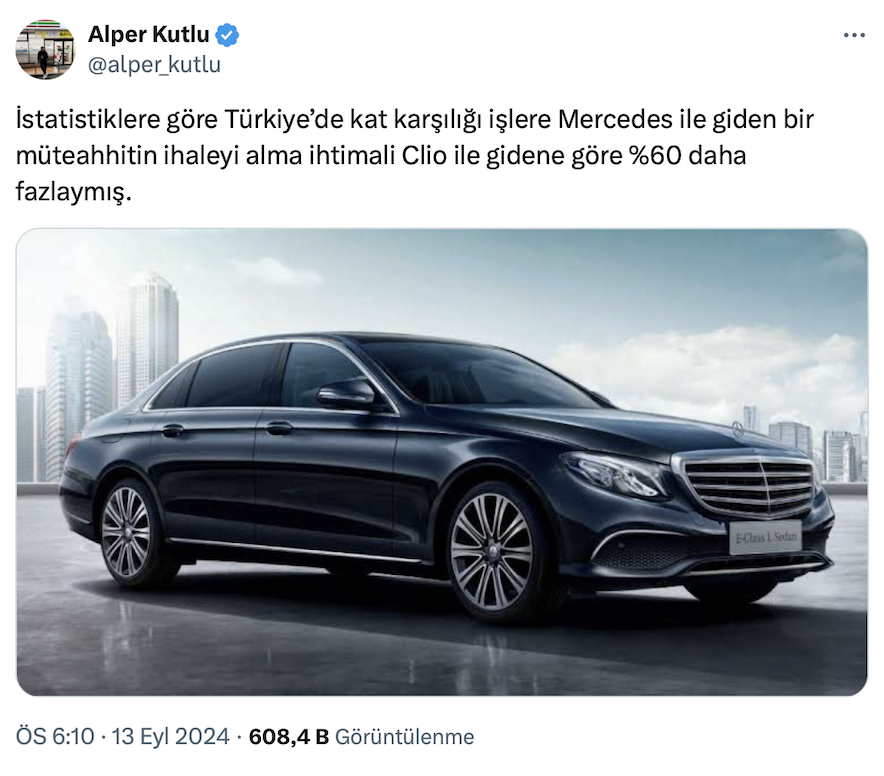Click the tall skyscraper in the photo
The width and height of the screenshot is (884, 776).
147,340
